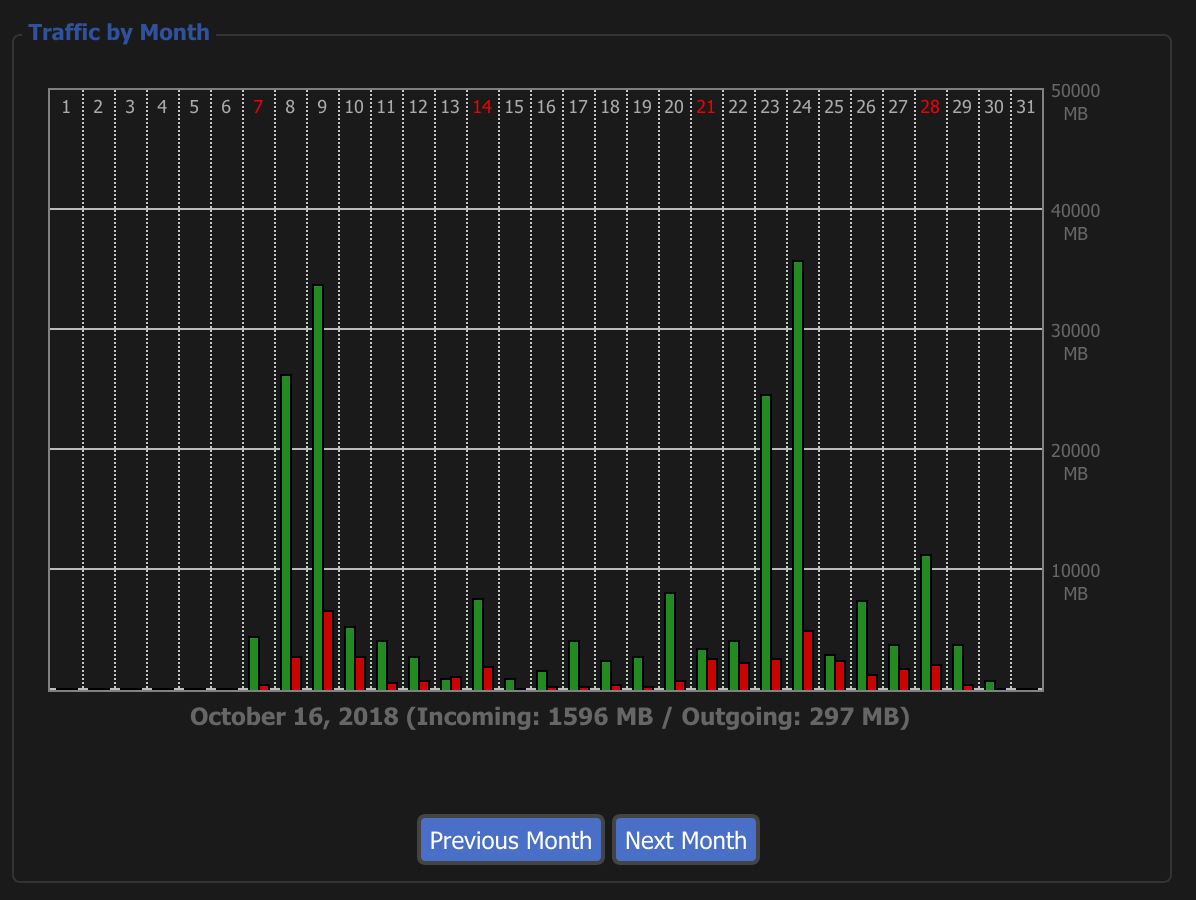Click the red outgoing bar for day 24
Image resolution: width=1196 pixels, height=900 pixels.
click(808, 660)
